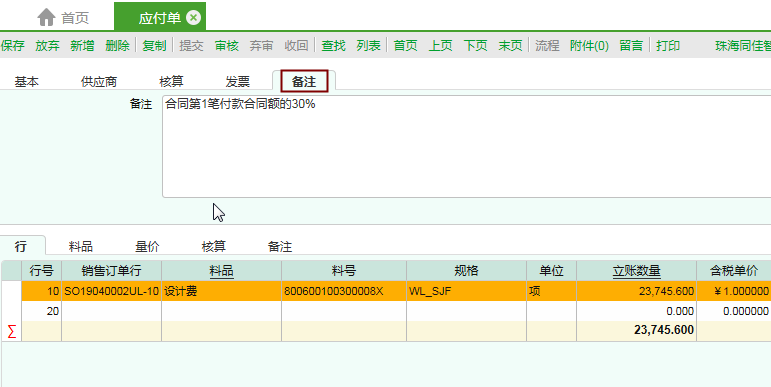The image size is (771, 387).
Task: Open the header 基本 tab
Action: pyautogui.click(x=27, y=82)
